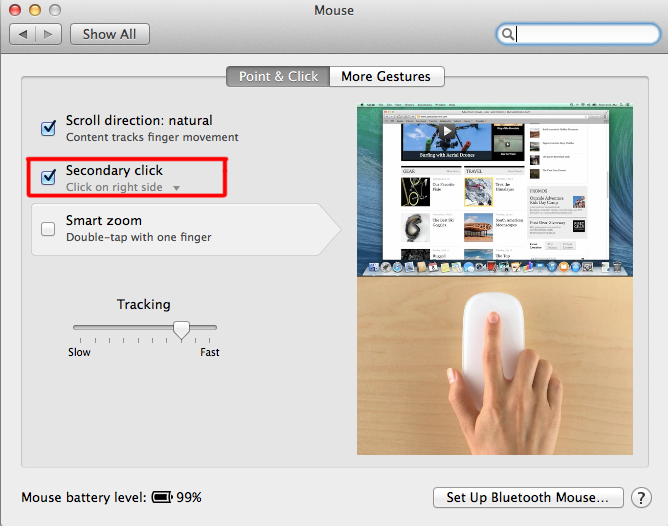The width and height of the screenshot is (668, 526).
Task: Click the gray zoom window button
Action: pos(55,10)
